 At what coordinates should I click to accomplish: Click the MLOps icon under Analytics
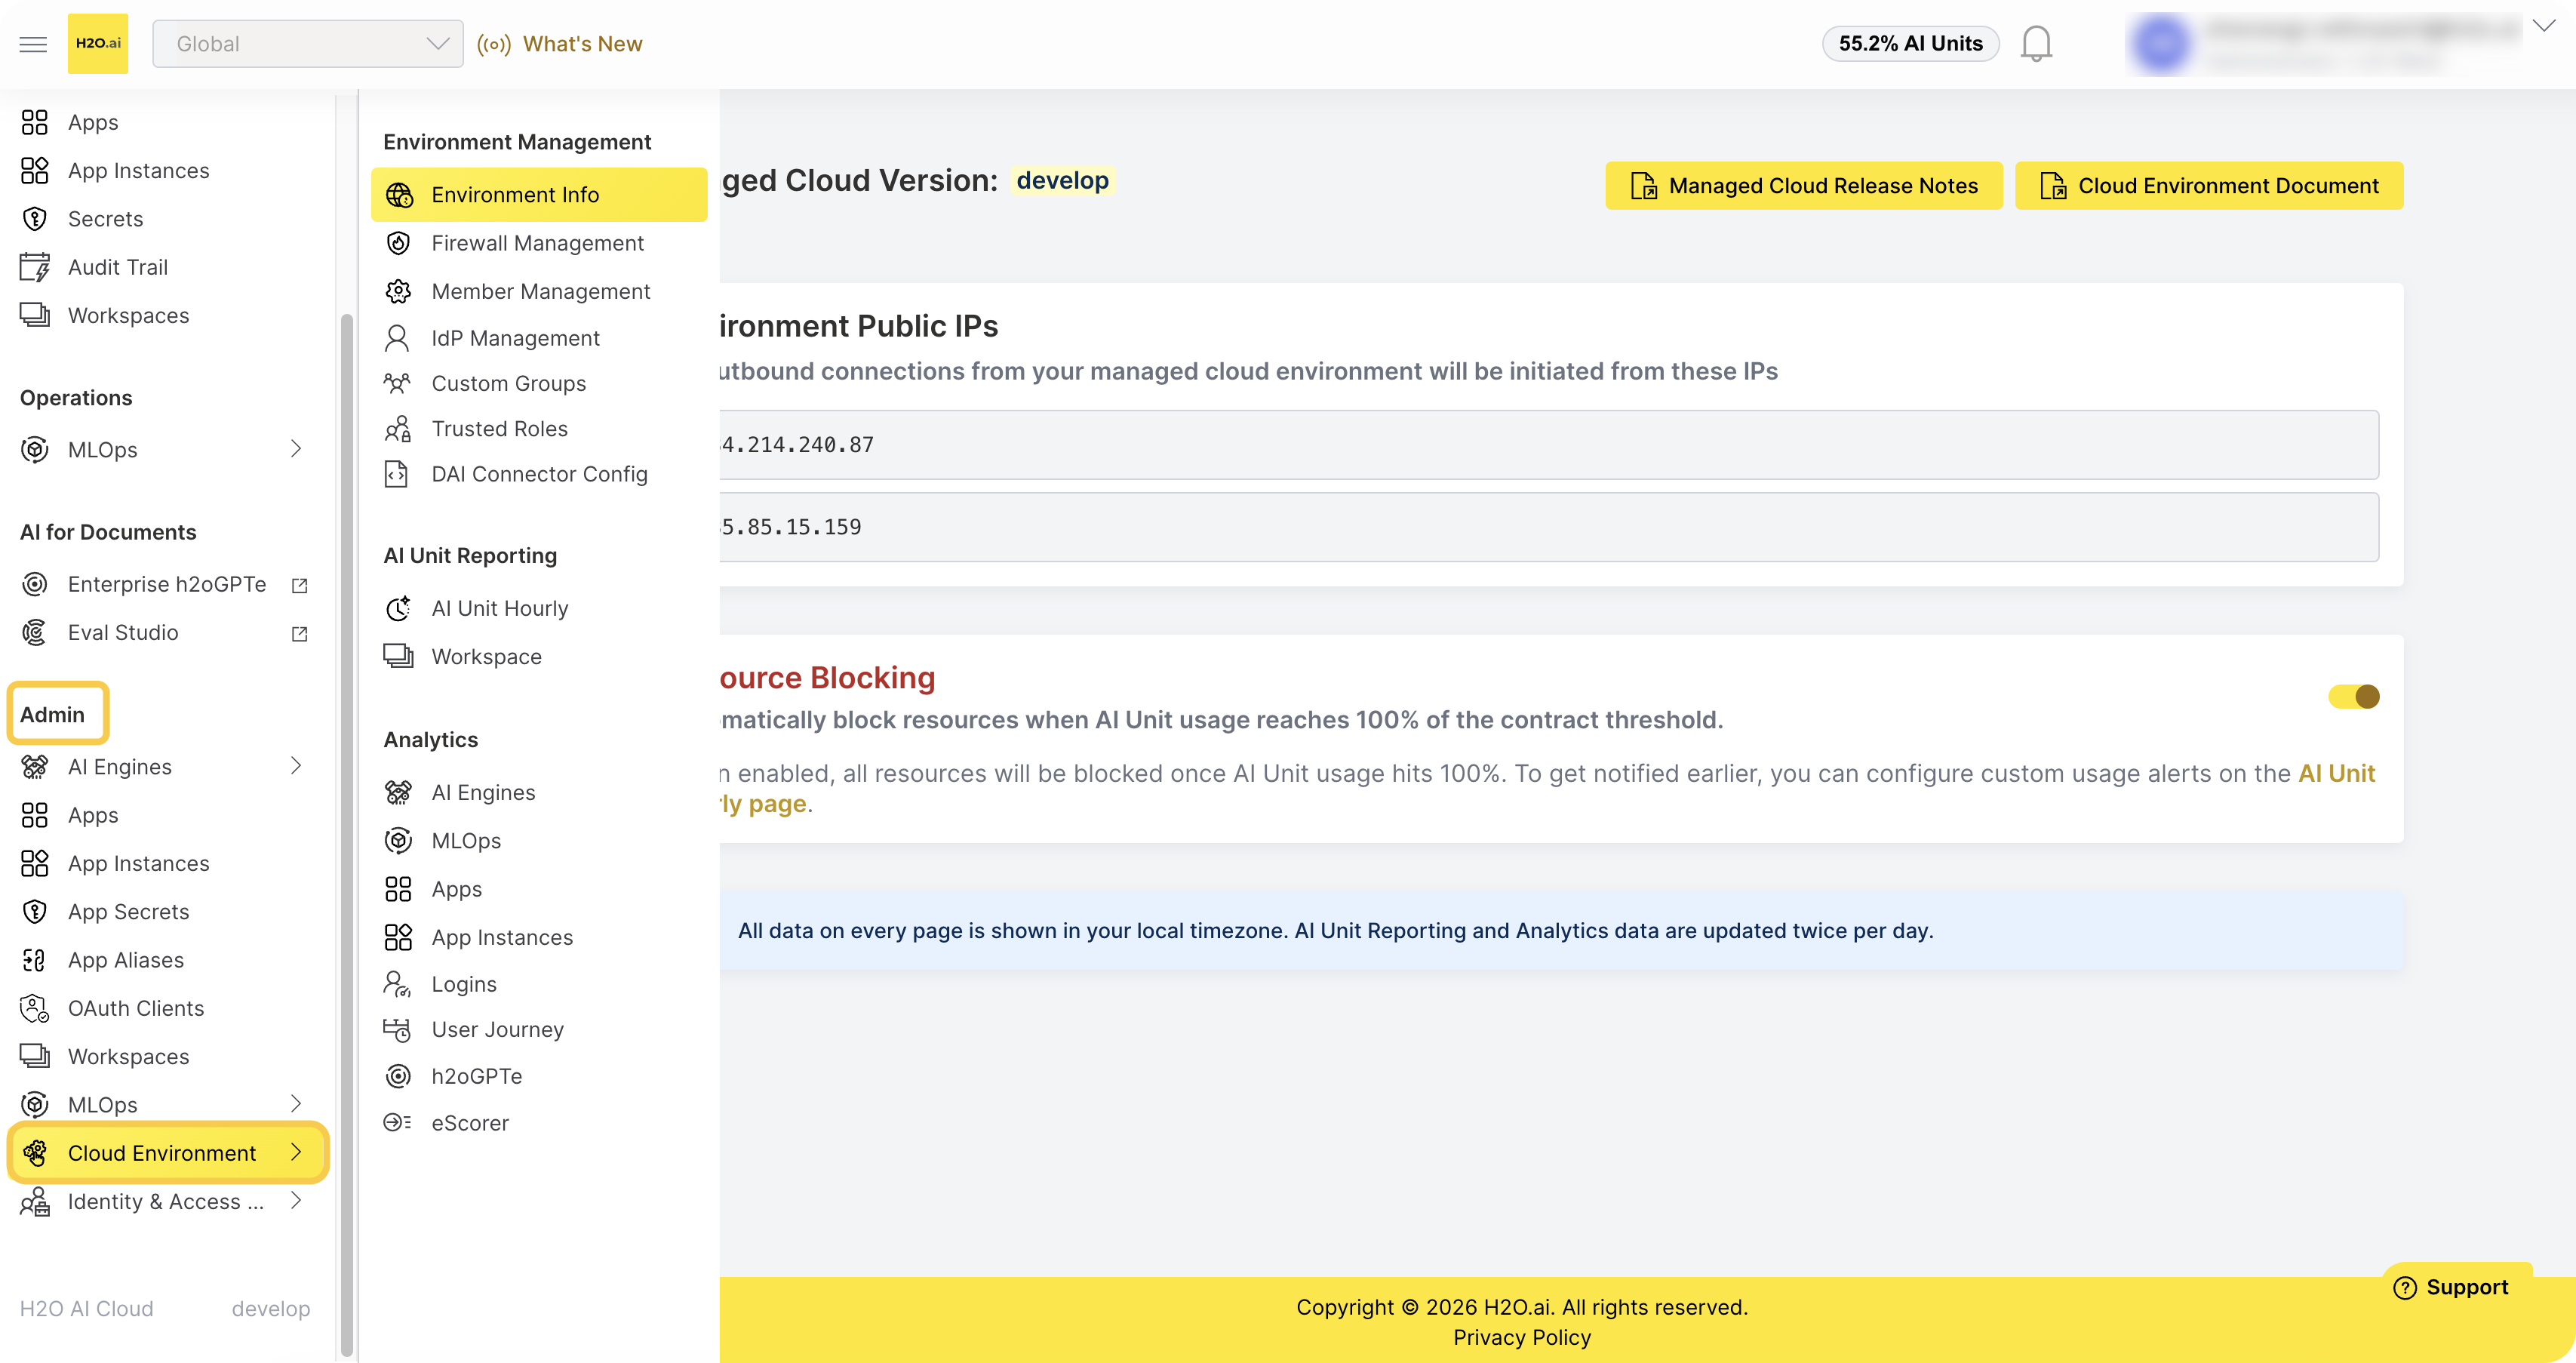398,841
